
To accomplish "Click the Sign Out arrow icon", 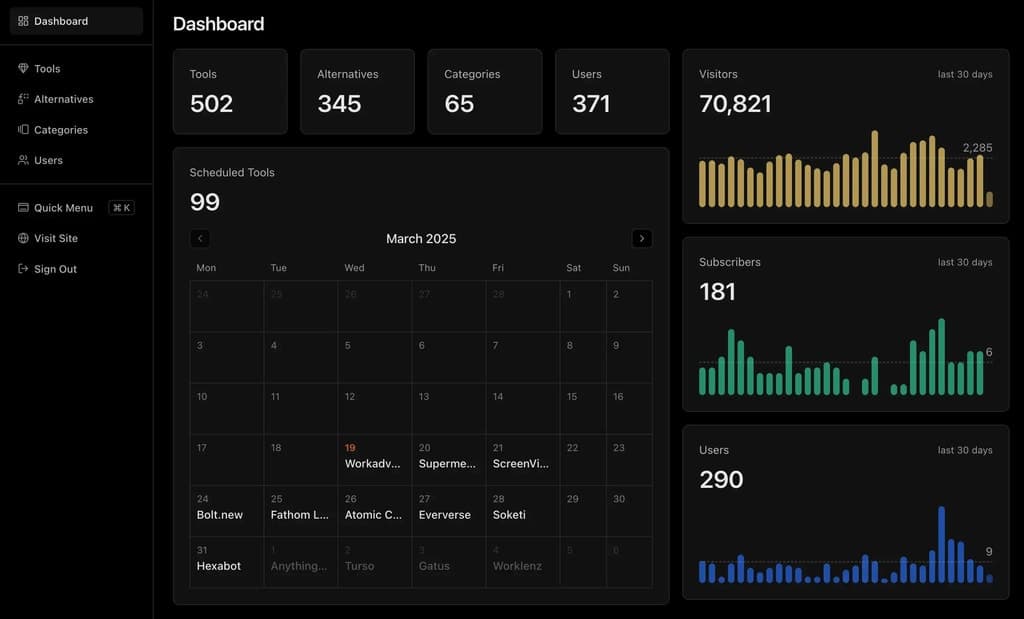I will click(x=22, y=269).
